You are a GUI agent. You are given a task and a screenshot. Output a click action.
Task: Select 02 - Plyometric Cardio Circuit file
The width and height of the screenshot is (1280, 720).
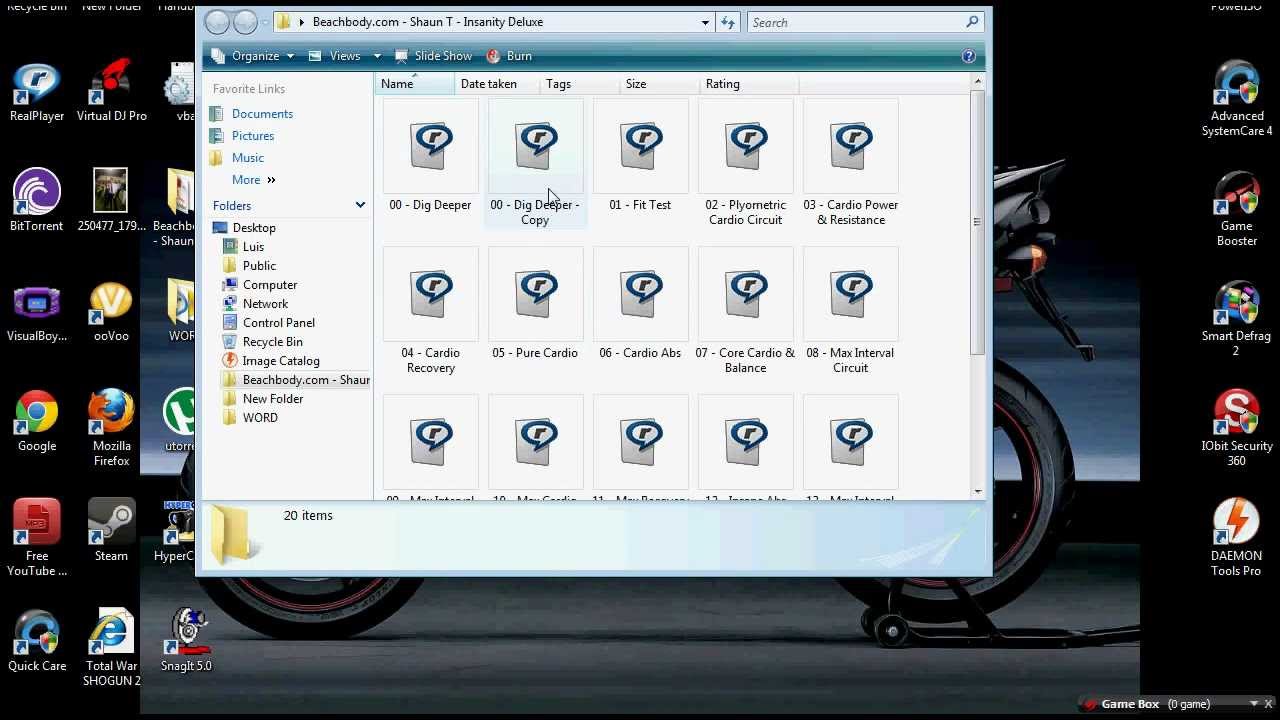point(745,163)
